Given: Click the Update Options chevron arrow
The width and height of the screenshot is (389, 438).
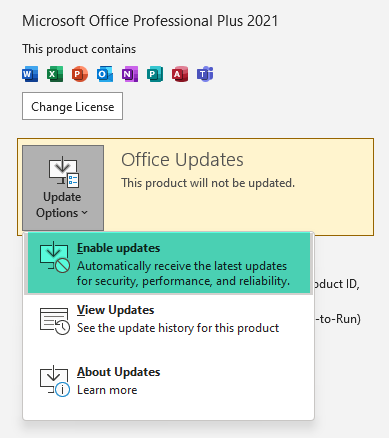Looking at the screenshot, I should pyautogui.click(x=84, y=213).
